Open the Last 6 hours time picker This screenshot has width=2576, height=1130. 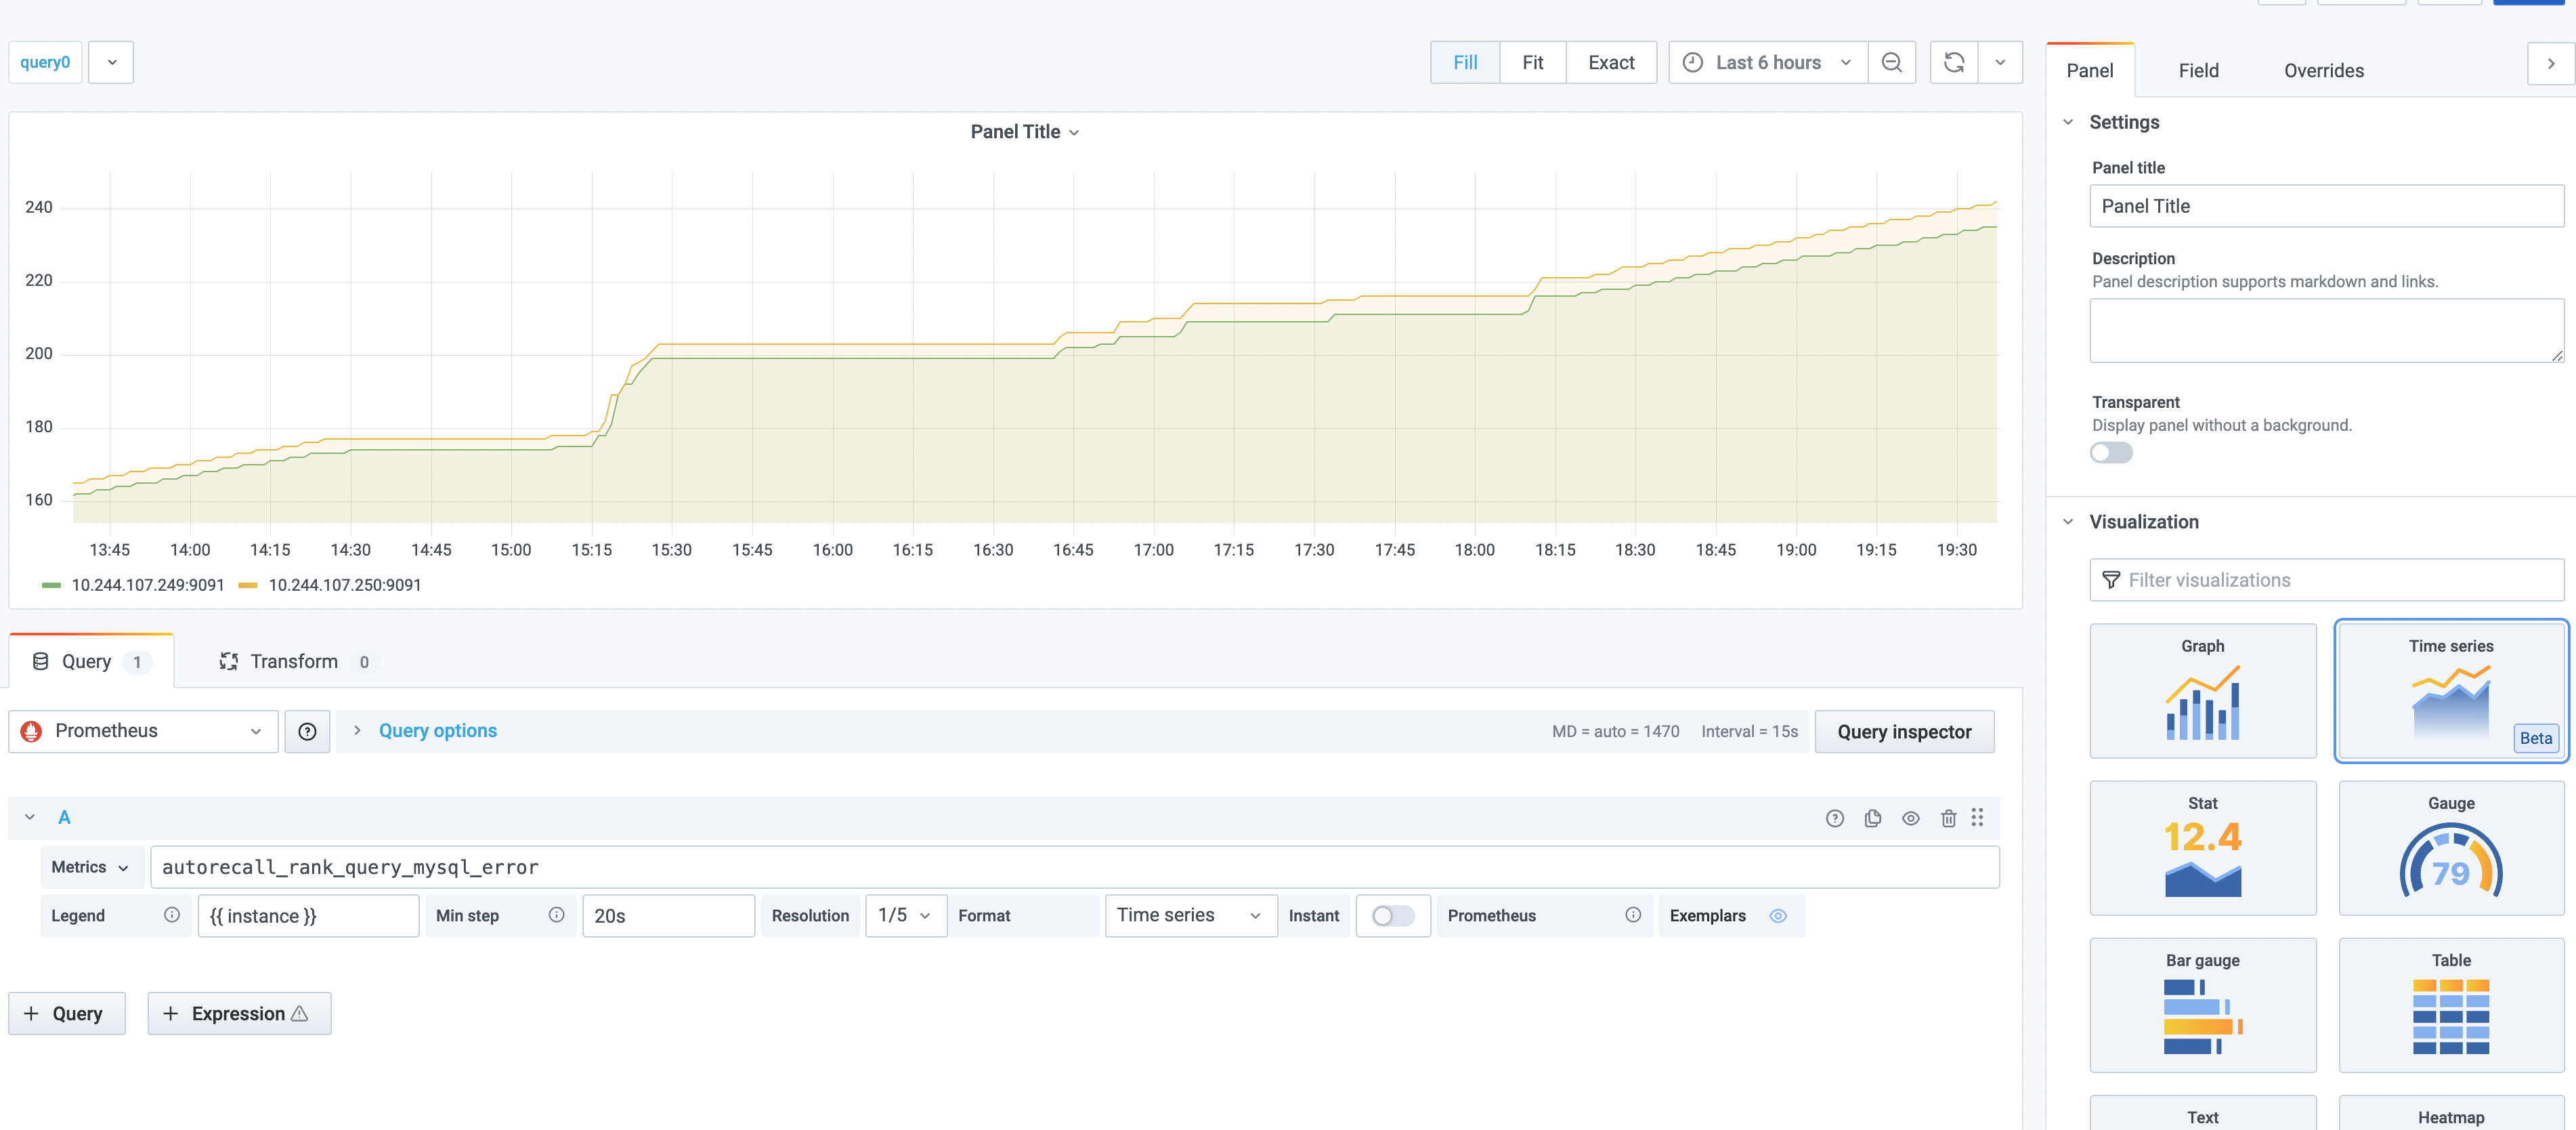tap(1767, 62)
